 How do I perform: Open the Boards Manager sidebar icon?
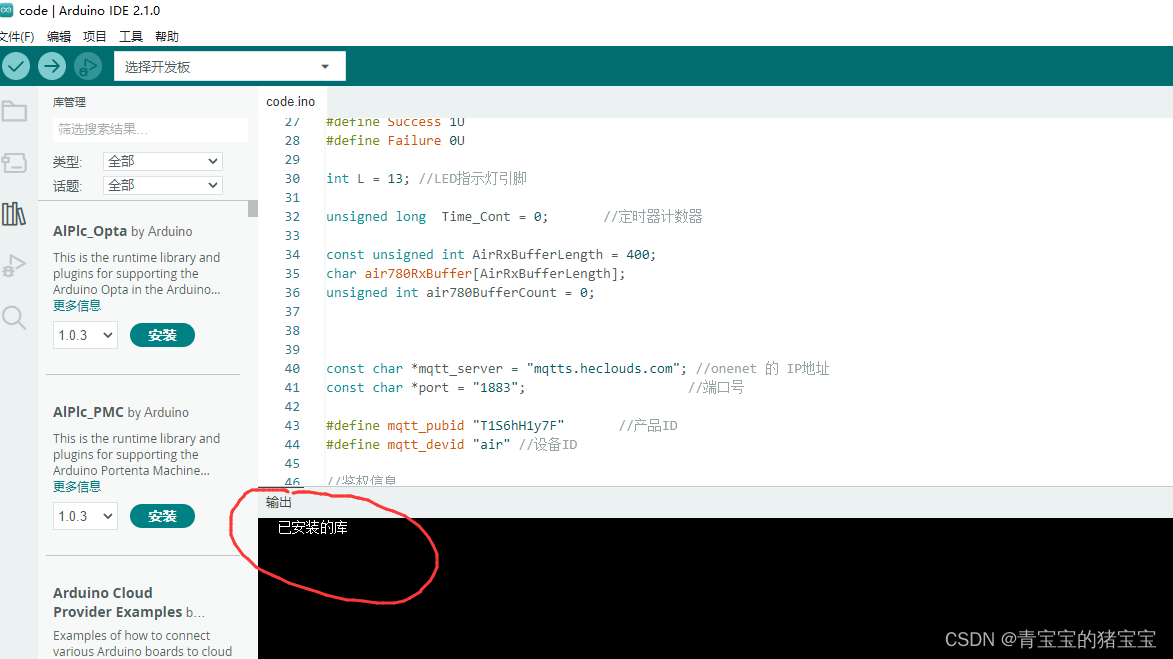click(x=15, y=163)
